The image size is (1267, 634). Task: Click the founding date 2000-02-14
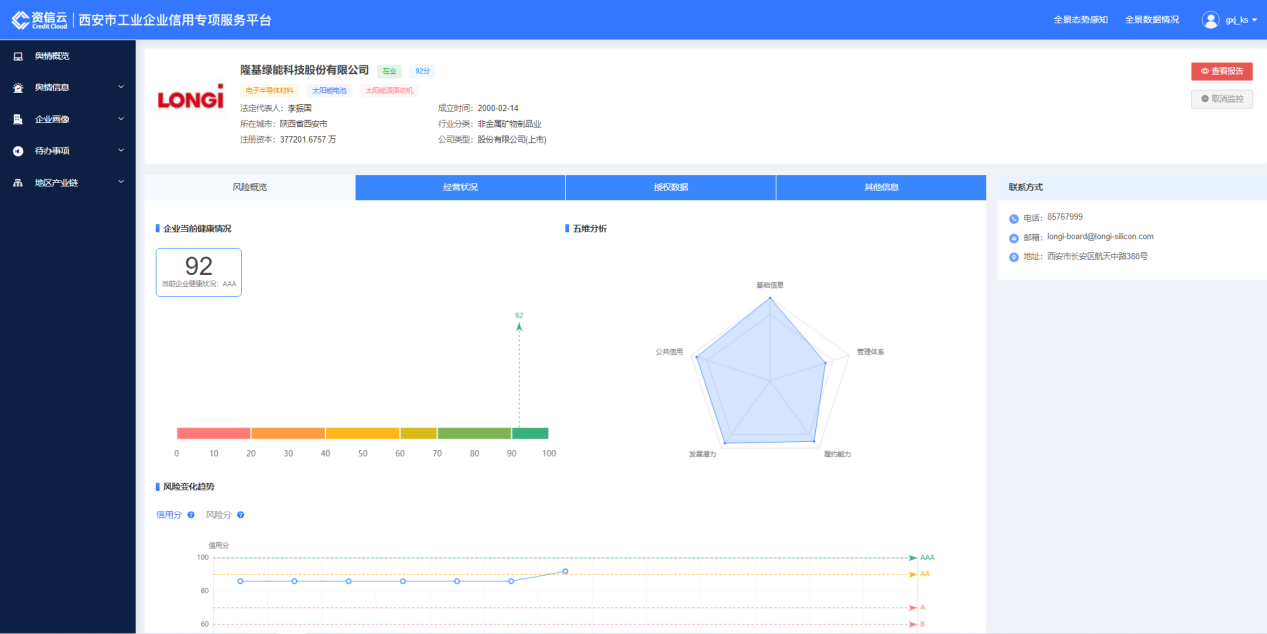(x=498, y=108)
